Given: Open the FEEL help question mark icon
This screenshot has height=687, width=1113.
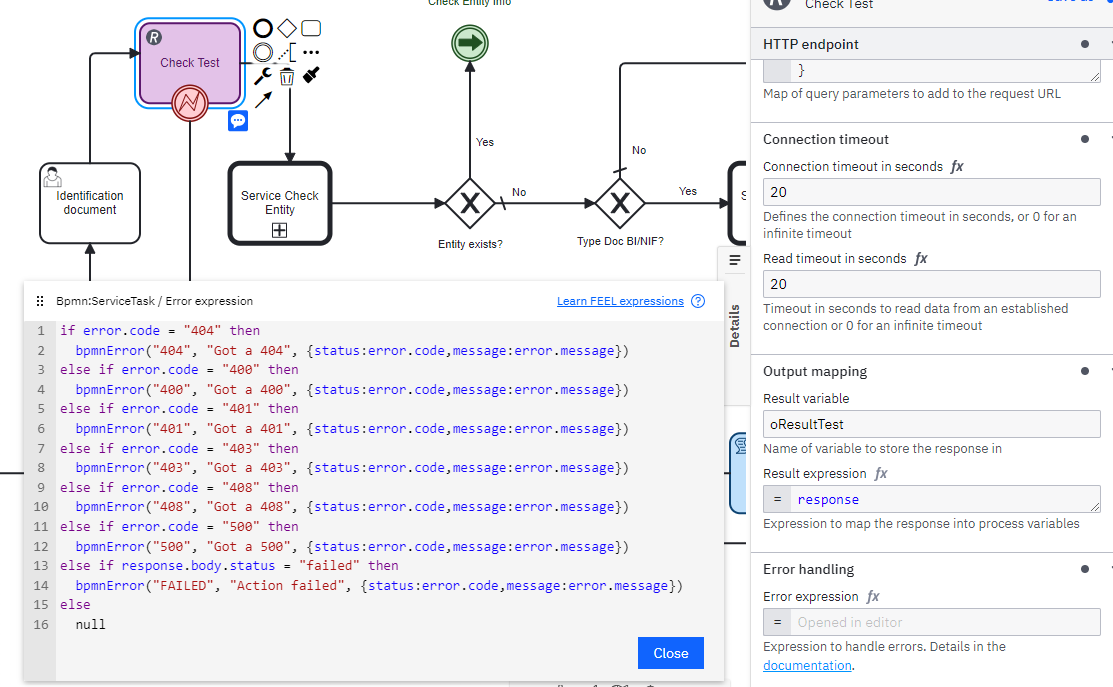Looking at the screenshot, I should click(x=698, y=301).
